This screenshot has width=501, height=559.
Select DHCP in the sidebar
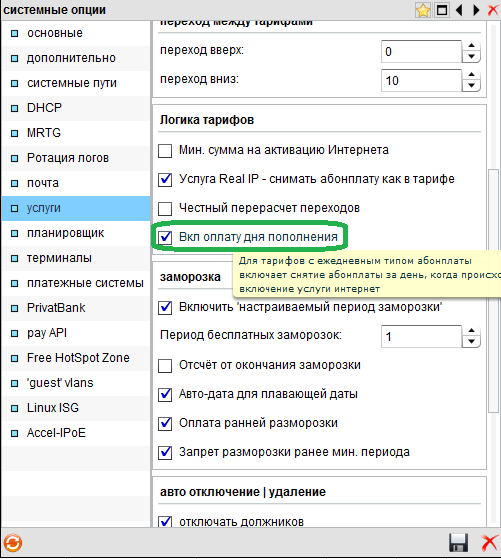(x=76, y=108)
